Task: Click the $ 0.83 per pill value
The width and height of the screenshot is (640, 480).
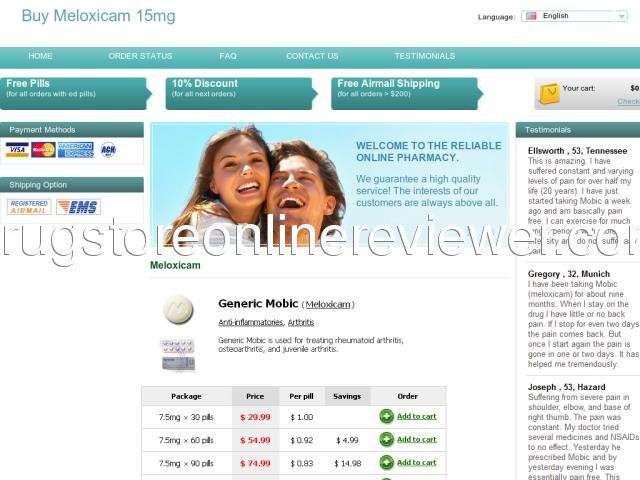Action: (302, 463)
